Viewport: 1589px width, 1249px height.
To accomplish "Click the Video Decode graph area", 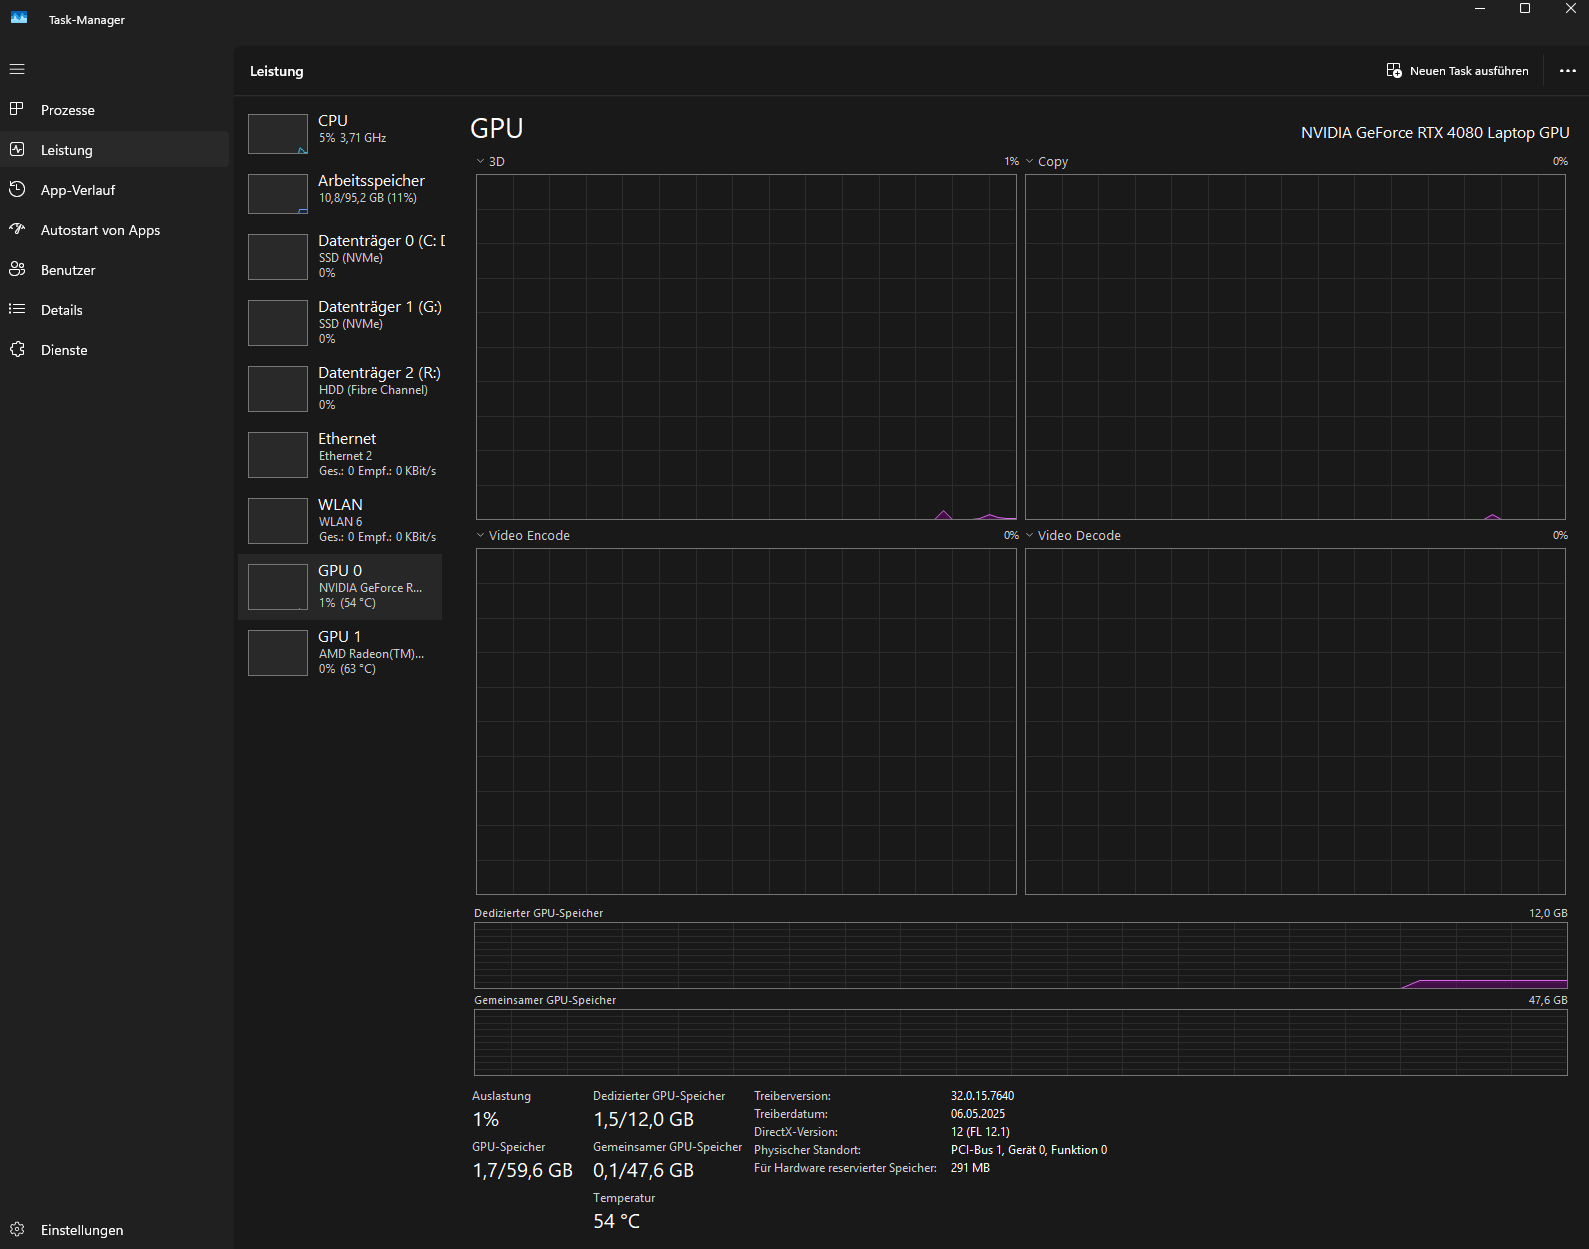I will pyautogui.click(x=1295, y=721).
